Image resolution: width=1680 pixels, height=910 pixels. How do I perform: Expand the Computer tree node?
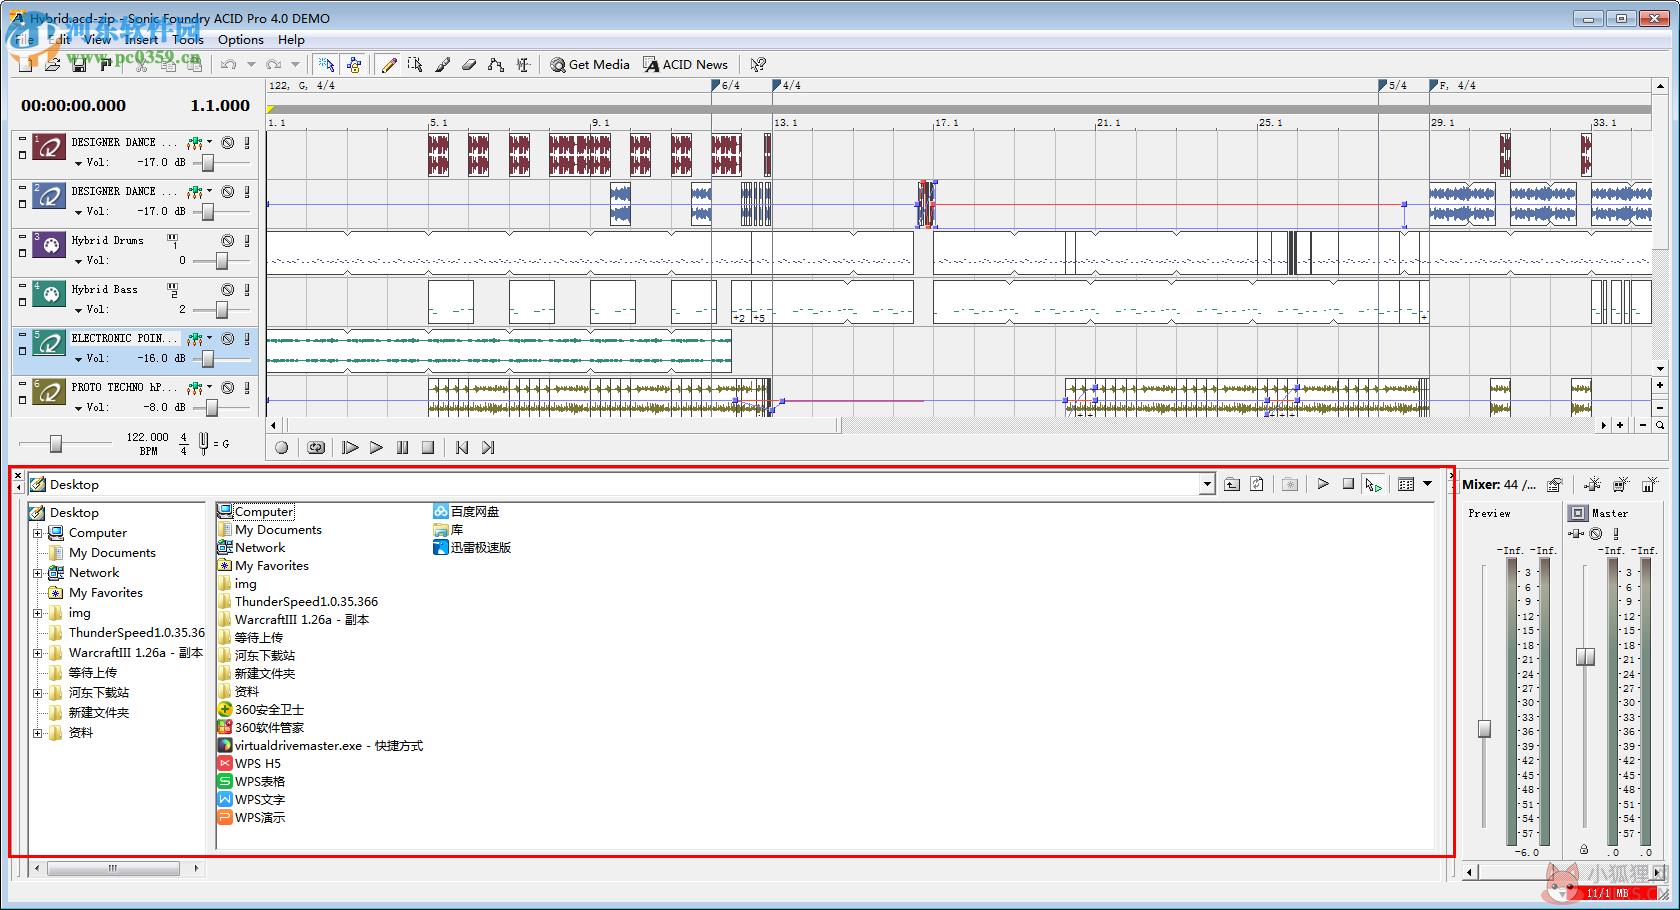tap(38, 533)
